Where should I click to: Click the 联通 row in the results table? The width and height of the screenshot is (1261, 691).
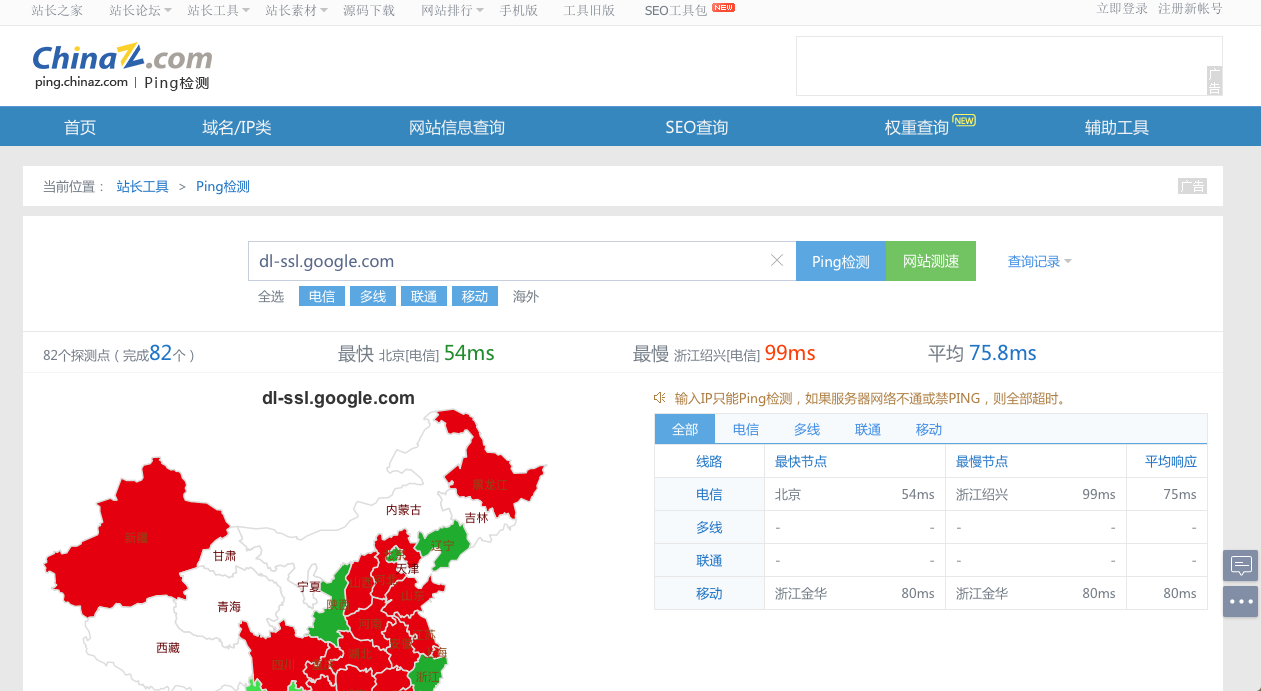point(931,560)
